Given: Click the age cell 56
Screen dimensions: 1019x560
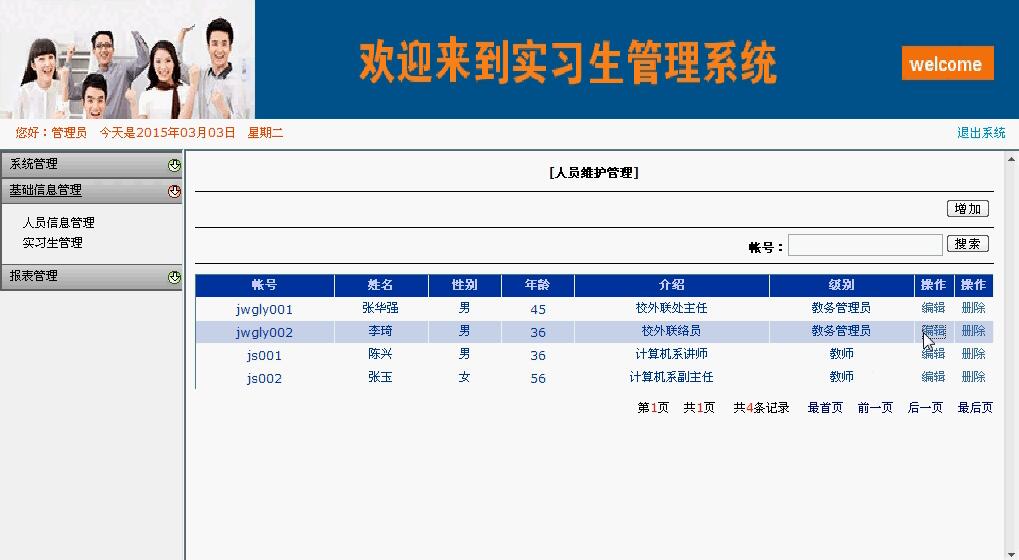Looking at the screenshot, I should tap(538, 378).
